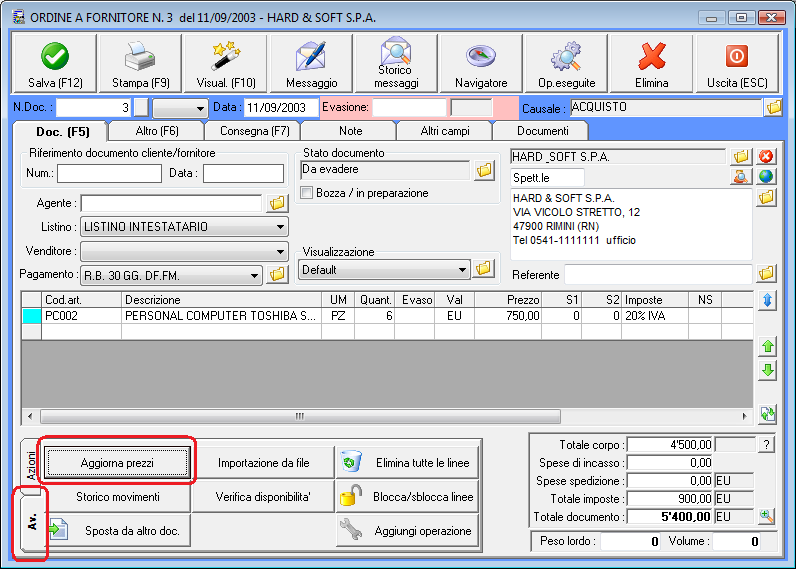This screenshot has height=569, width=796.
Task: Click the Descrizione column header
Action: (x=221, y=299)
